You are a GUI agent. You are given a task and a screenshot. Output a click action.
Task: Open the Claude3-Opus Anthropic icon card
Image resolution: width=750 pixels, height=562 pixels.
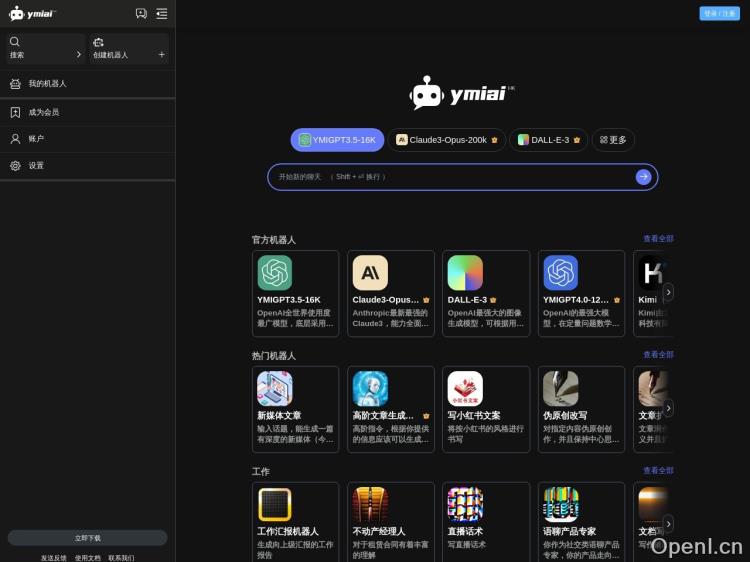click(x=370, y=273)
